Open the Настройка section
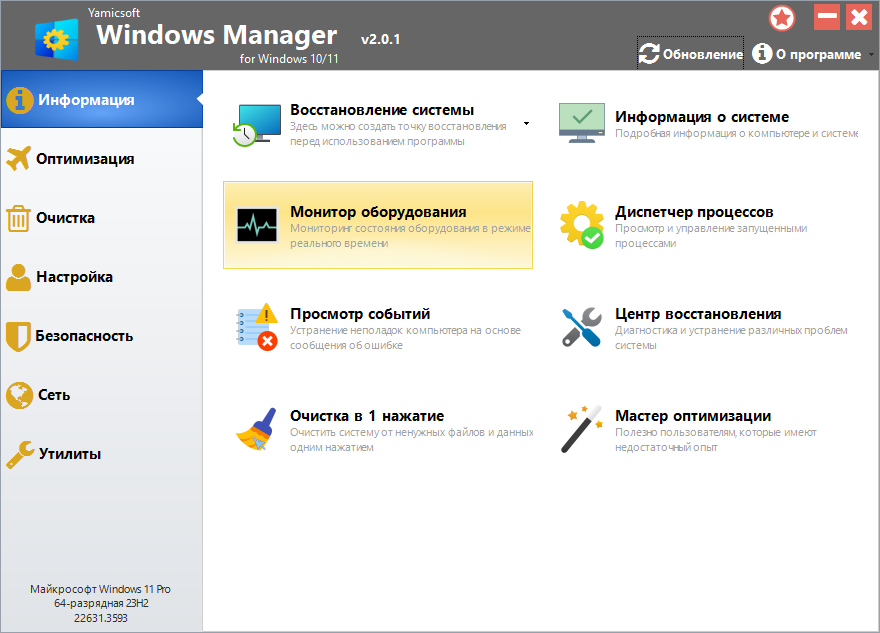Screen dimensions: 880x633 (x=74, y=276)
